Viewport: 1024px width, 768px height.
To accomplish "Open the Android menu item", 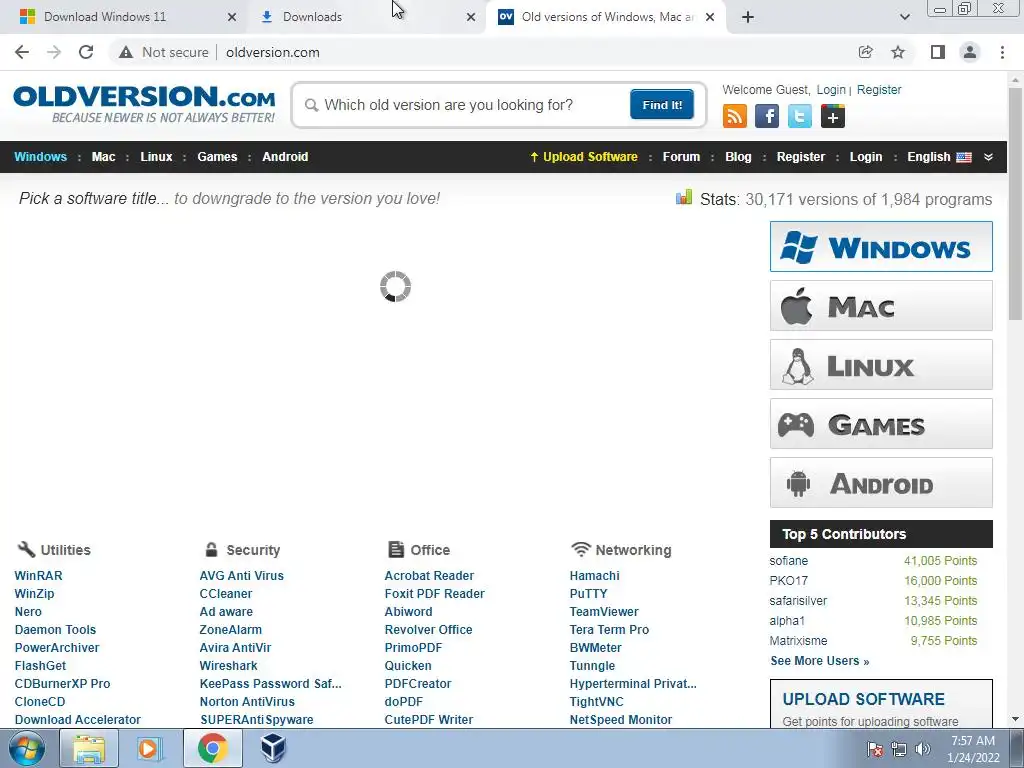I will [285, 157].
